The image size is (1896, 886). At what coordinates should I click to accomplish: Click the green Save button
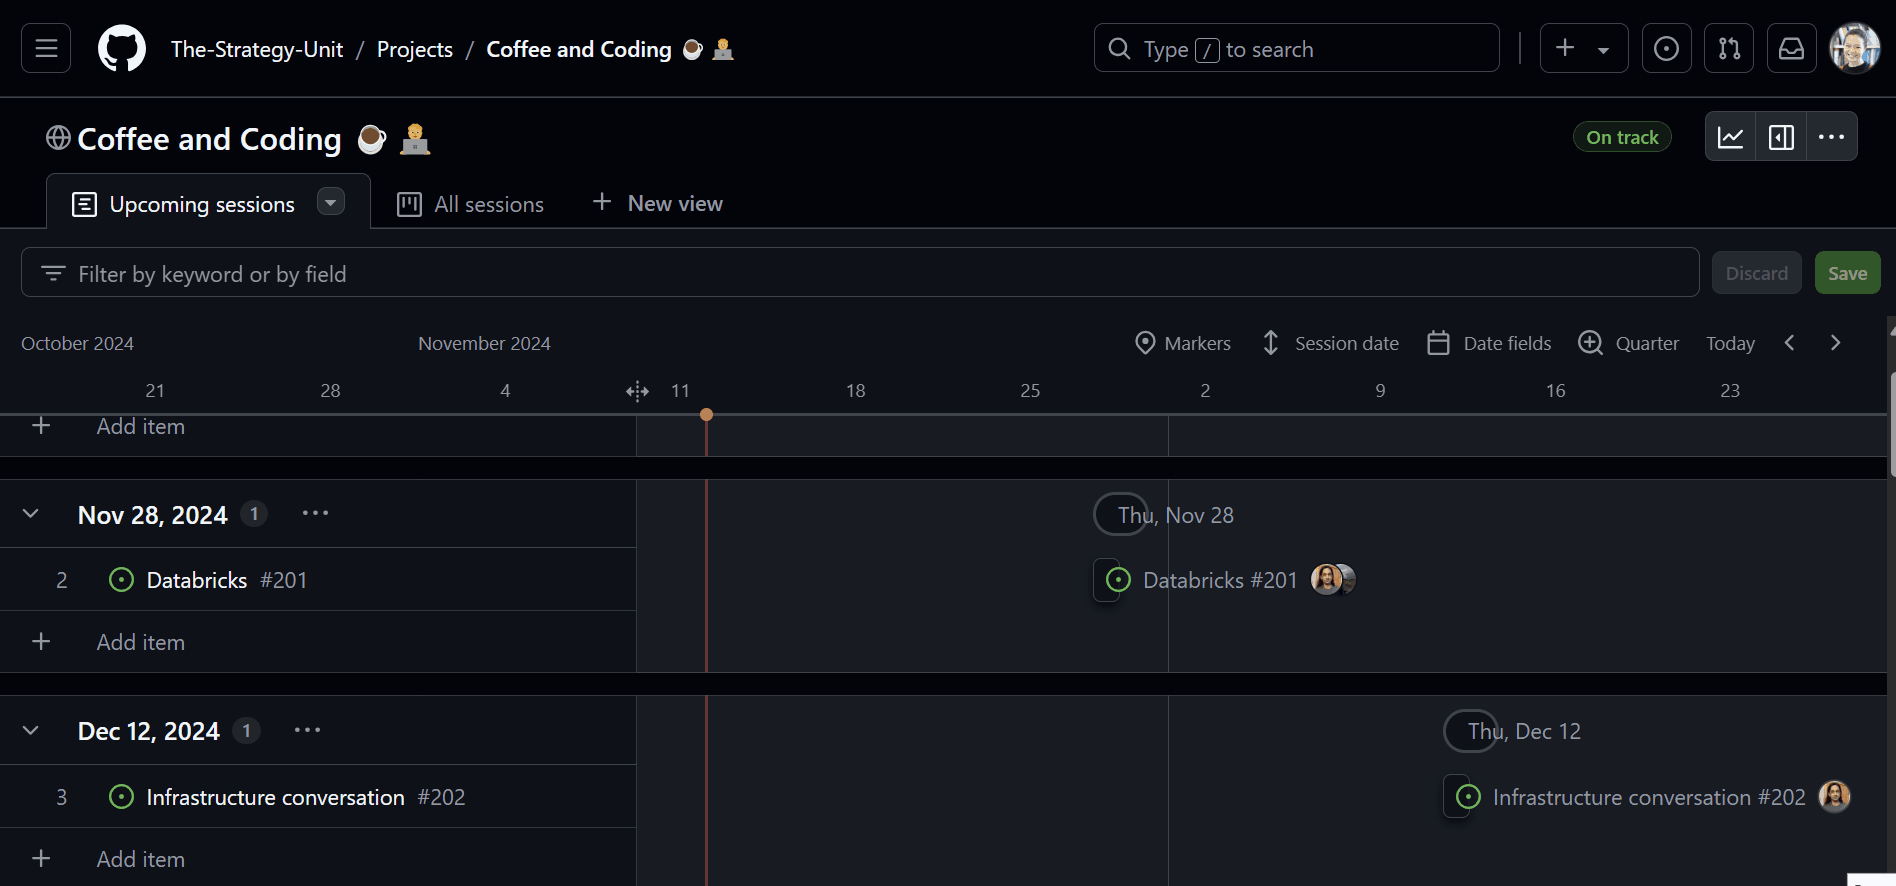[1847, 273]
